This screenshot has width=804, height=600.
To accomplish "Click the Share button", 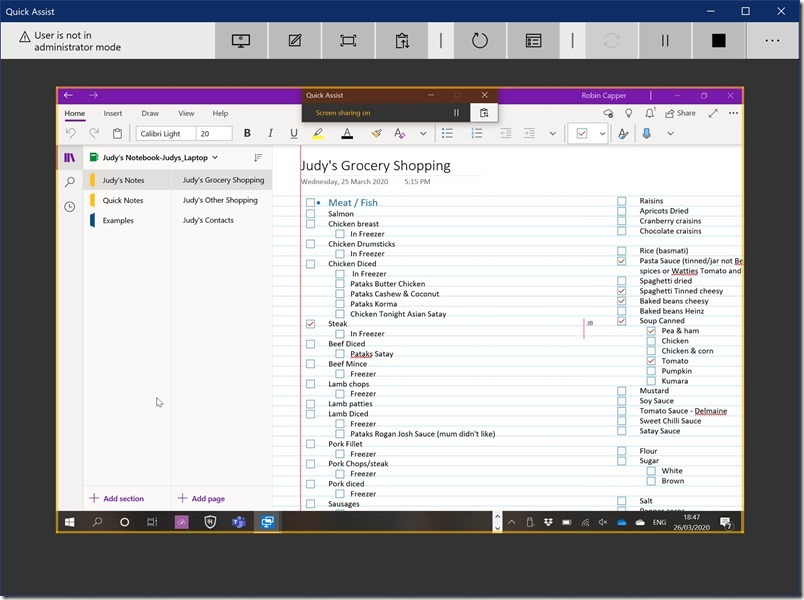I will tap(680, 113).
